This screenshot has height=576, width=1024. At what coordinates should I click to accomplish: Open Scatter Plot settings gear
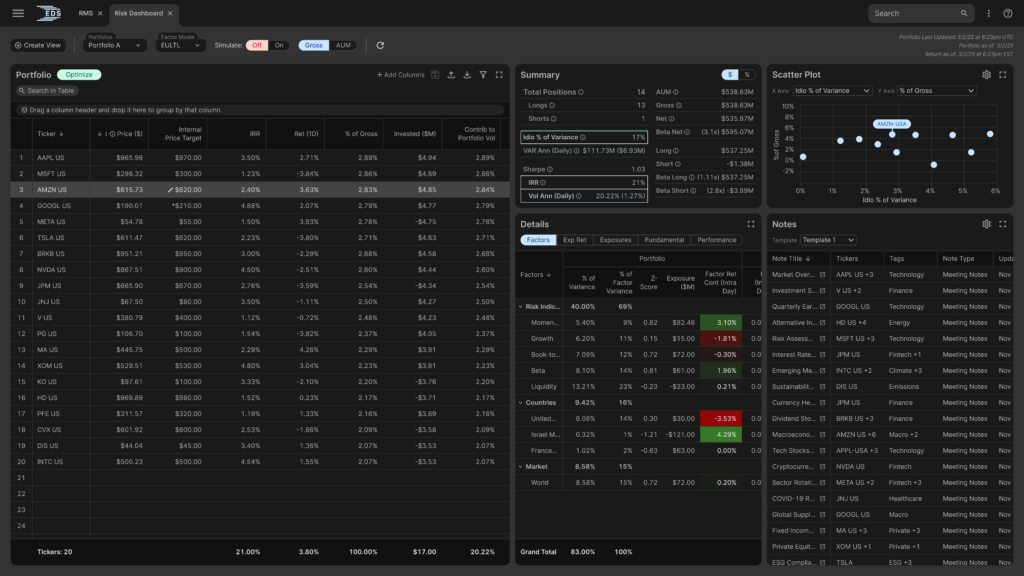(986, 75)
